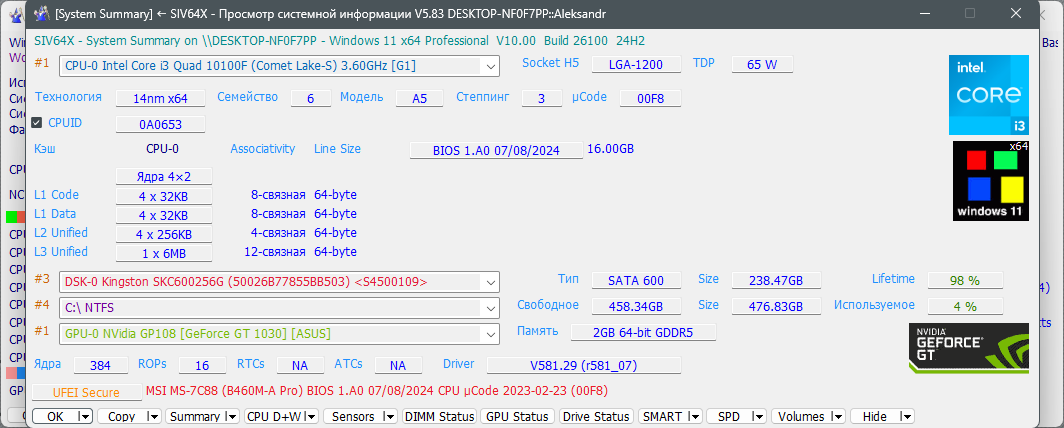Click the Степпинг value 3 box

point(542,98)
